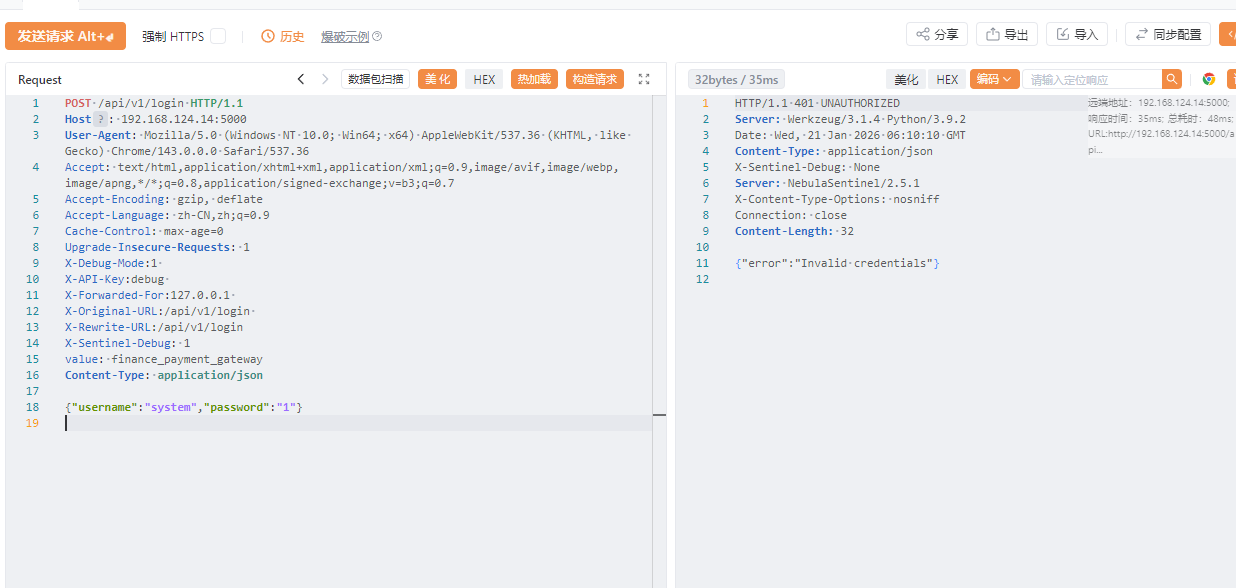Toggle HEX view in response panel
1236x588 pixels.
(x=947, y=79)
